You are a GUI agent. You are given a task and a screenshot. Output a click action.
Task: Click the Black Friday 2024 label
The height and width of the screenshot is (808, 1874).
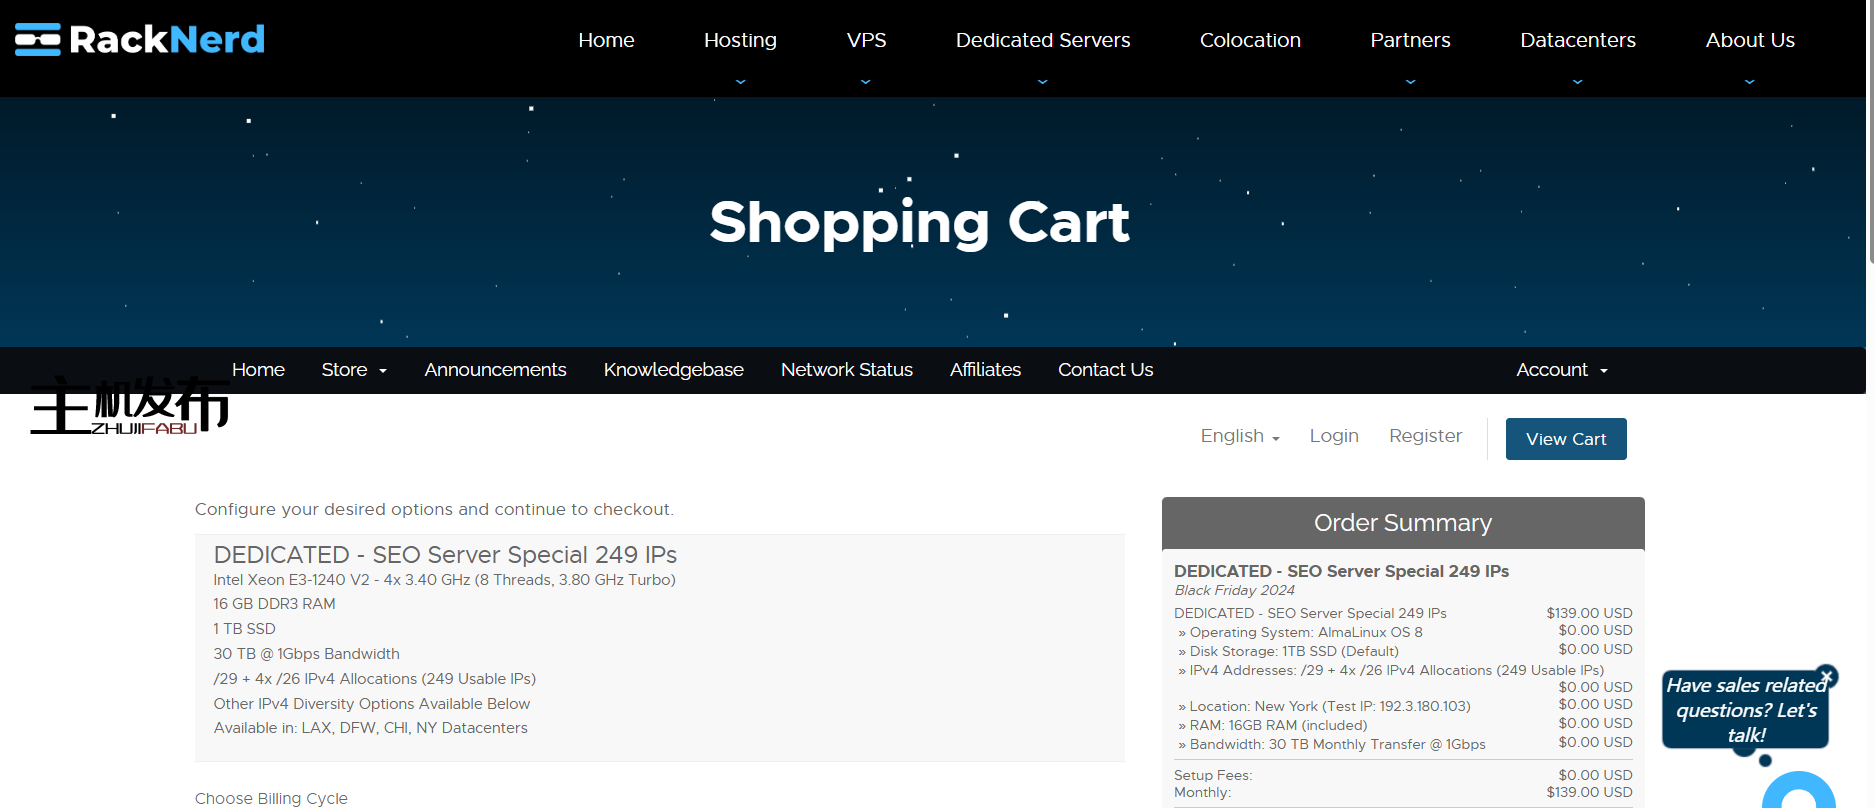(1234, 590)
